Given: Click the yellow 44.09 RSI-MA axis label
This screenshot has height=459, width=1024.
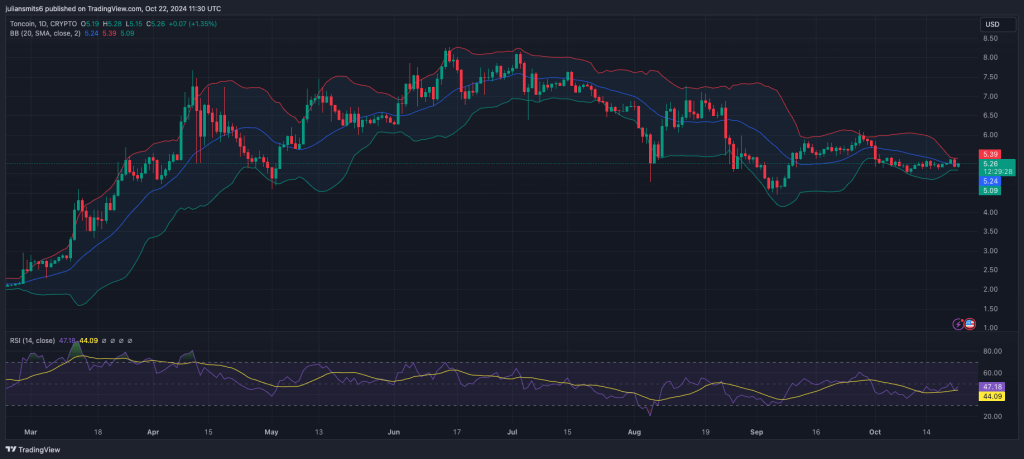Looking at the screenshot, I should [x=991, y=396].
